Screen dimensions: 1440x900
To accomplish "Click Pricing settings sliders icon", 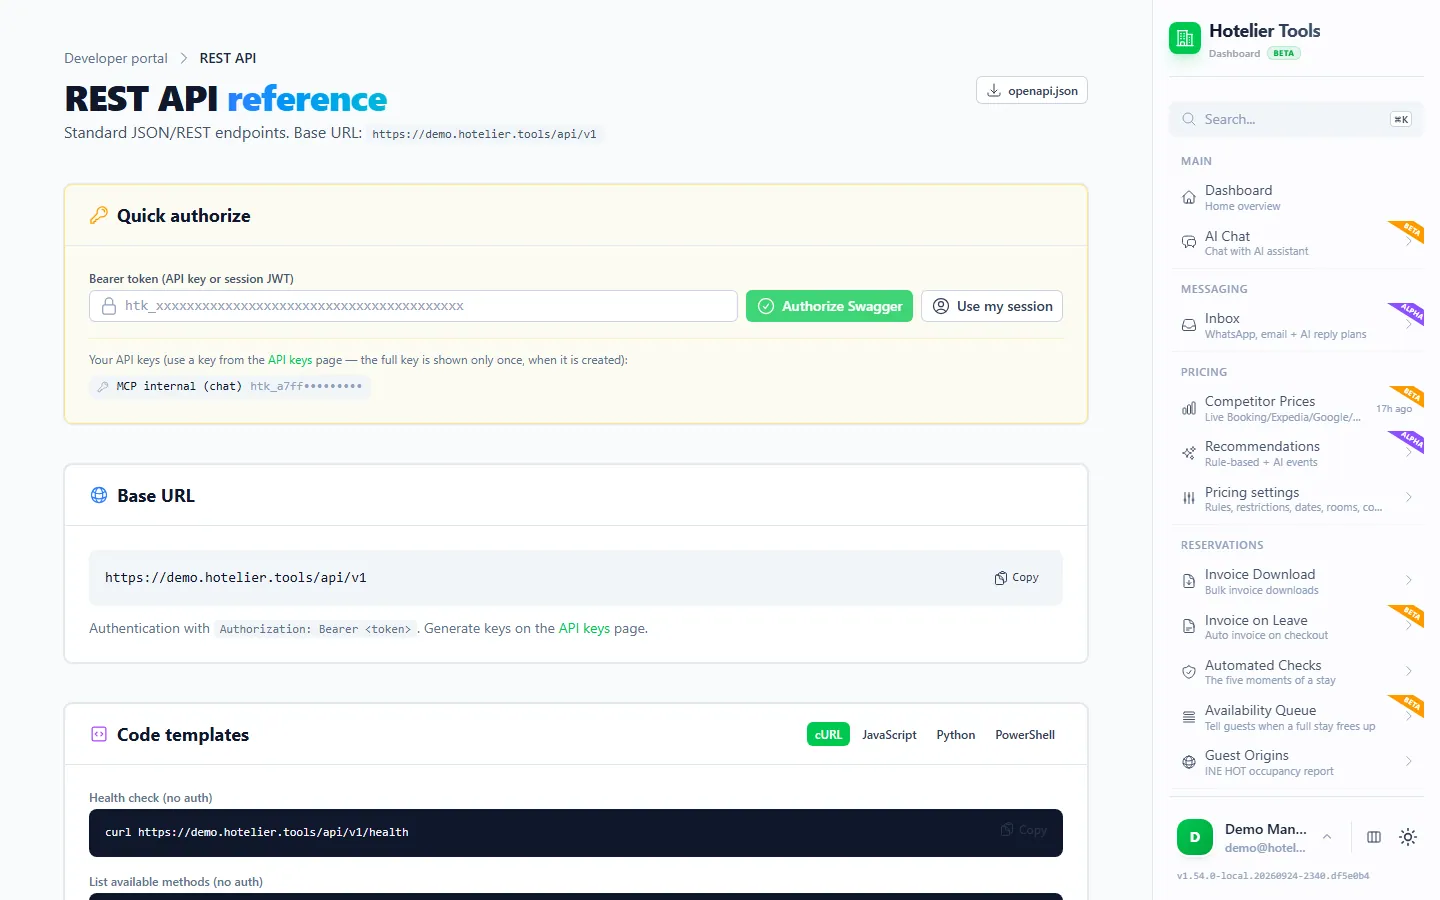I will 1189,498.
